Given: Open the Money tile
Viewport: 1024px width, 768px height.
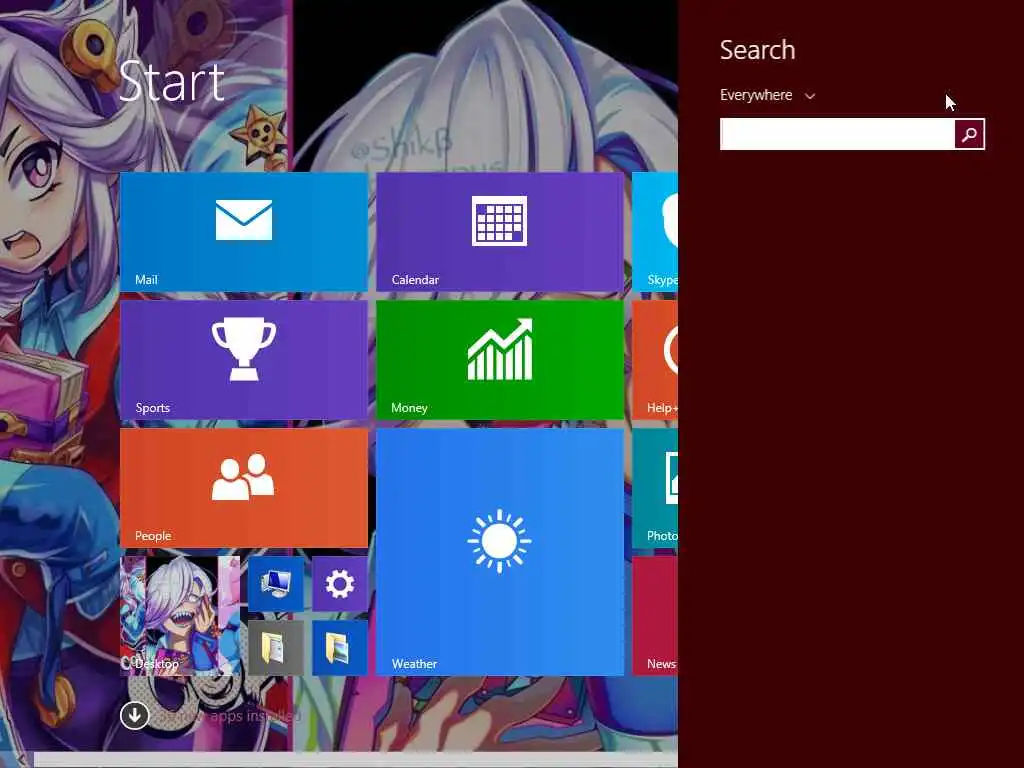Looking at the screenshot, I should pos(500,360).
